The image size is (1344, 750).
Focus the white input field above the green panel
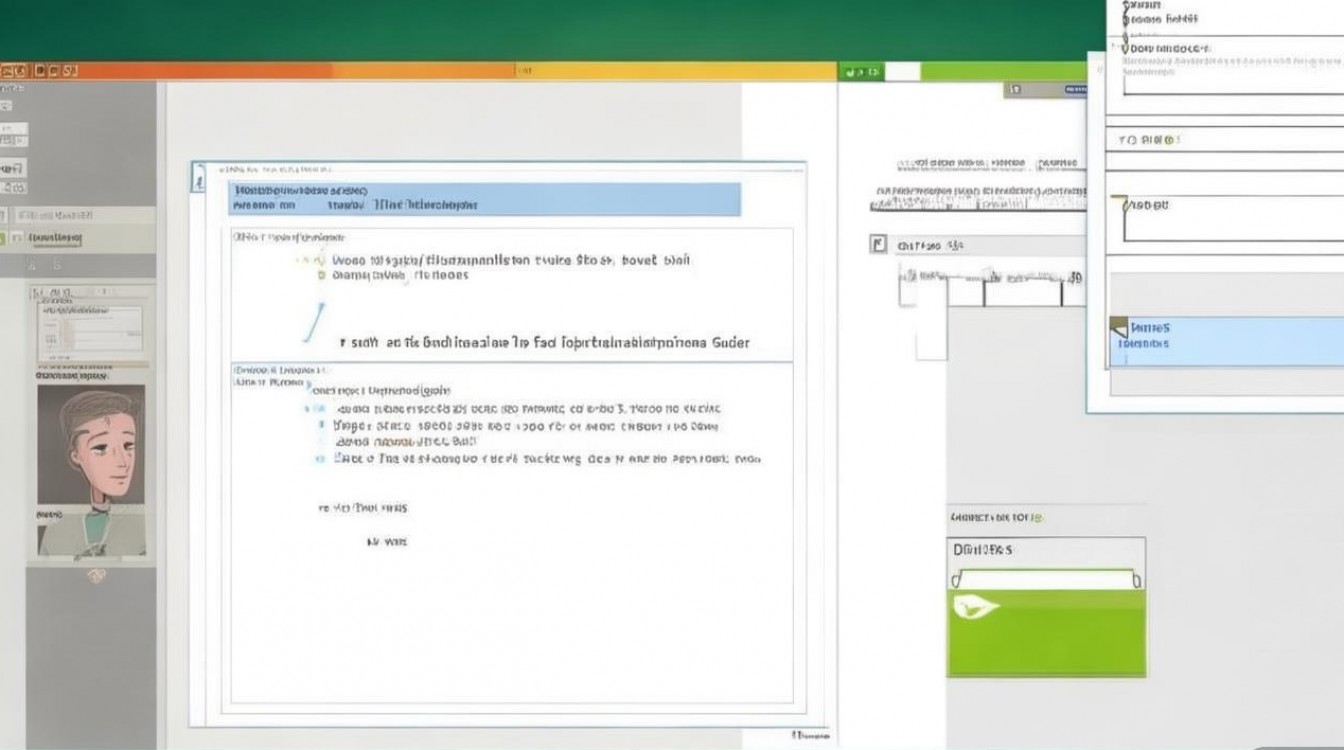[1046, 579]
